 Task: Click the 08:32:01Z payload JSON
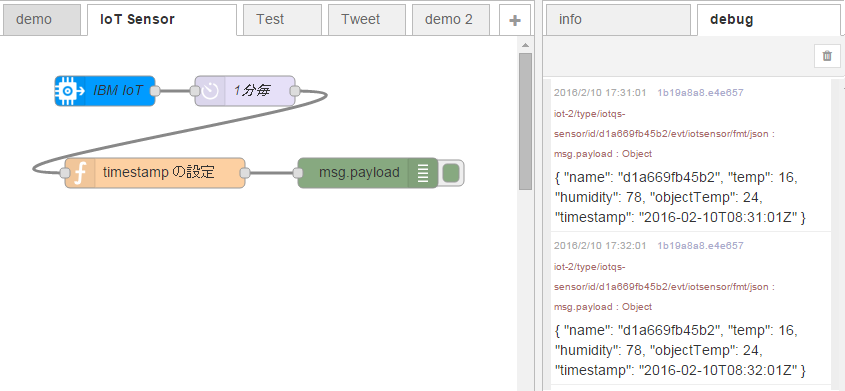pyautogui.click(x=680, y=351)
